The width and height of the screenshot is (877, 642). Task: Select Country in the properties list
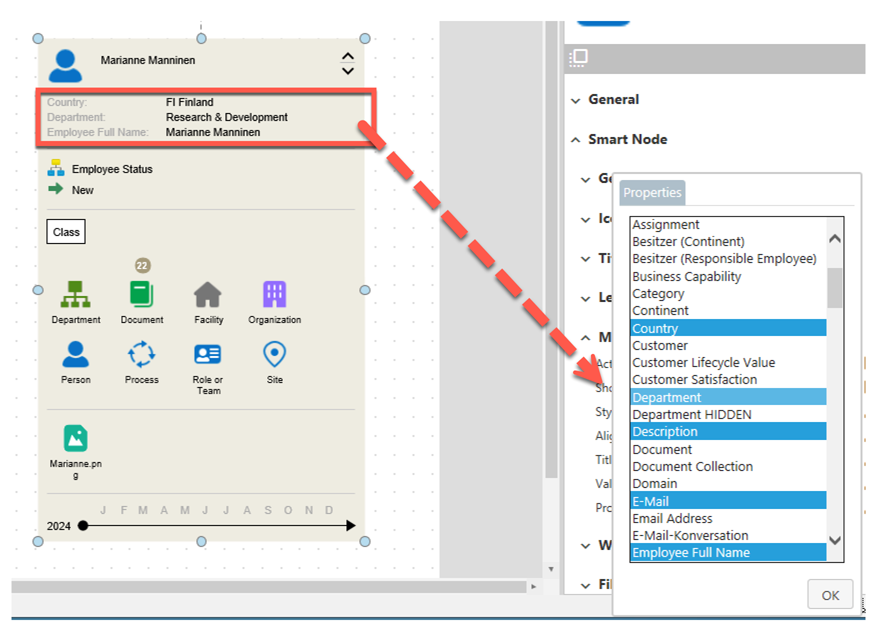click(727, 328)
